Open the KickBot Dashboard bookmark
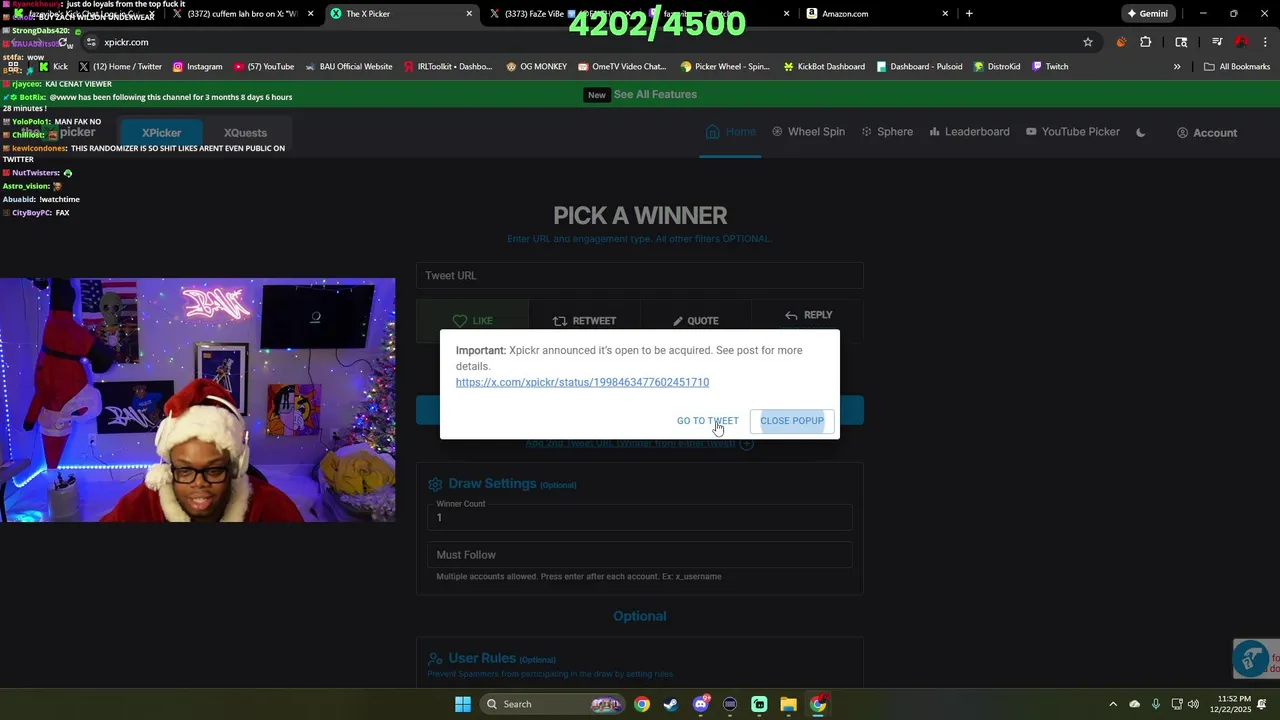 pyautogui.click(x=824, y=67)
